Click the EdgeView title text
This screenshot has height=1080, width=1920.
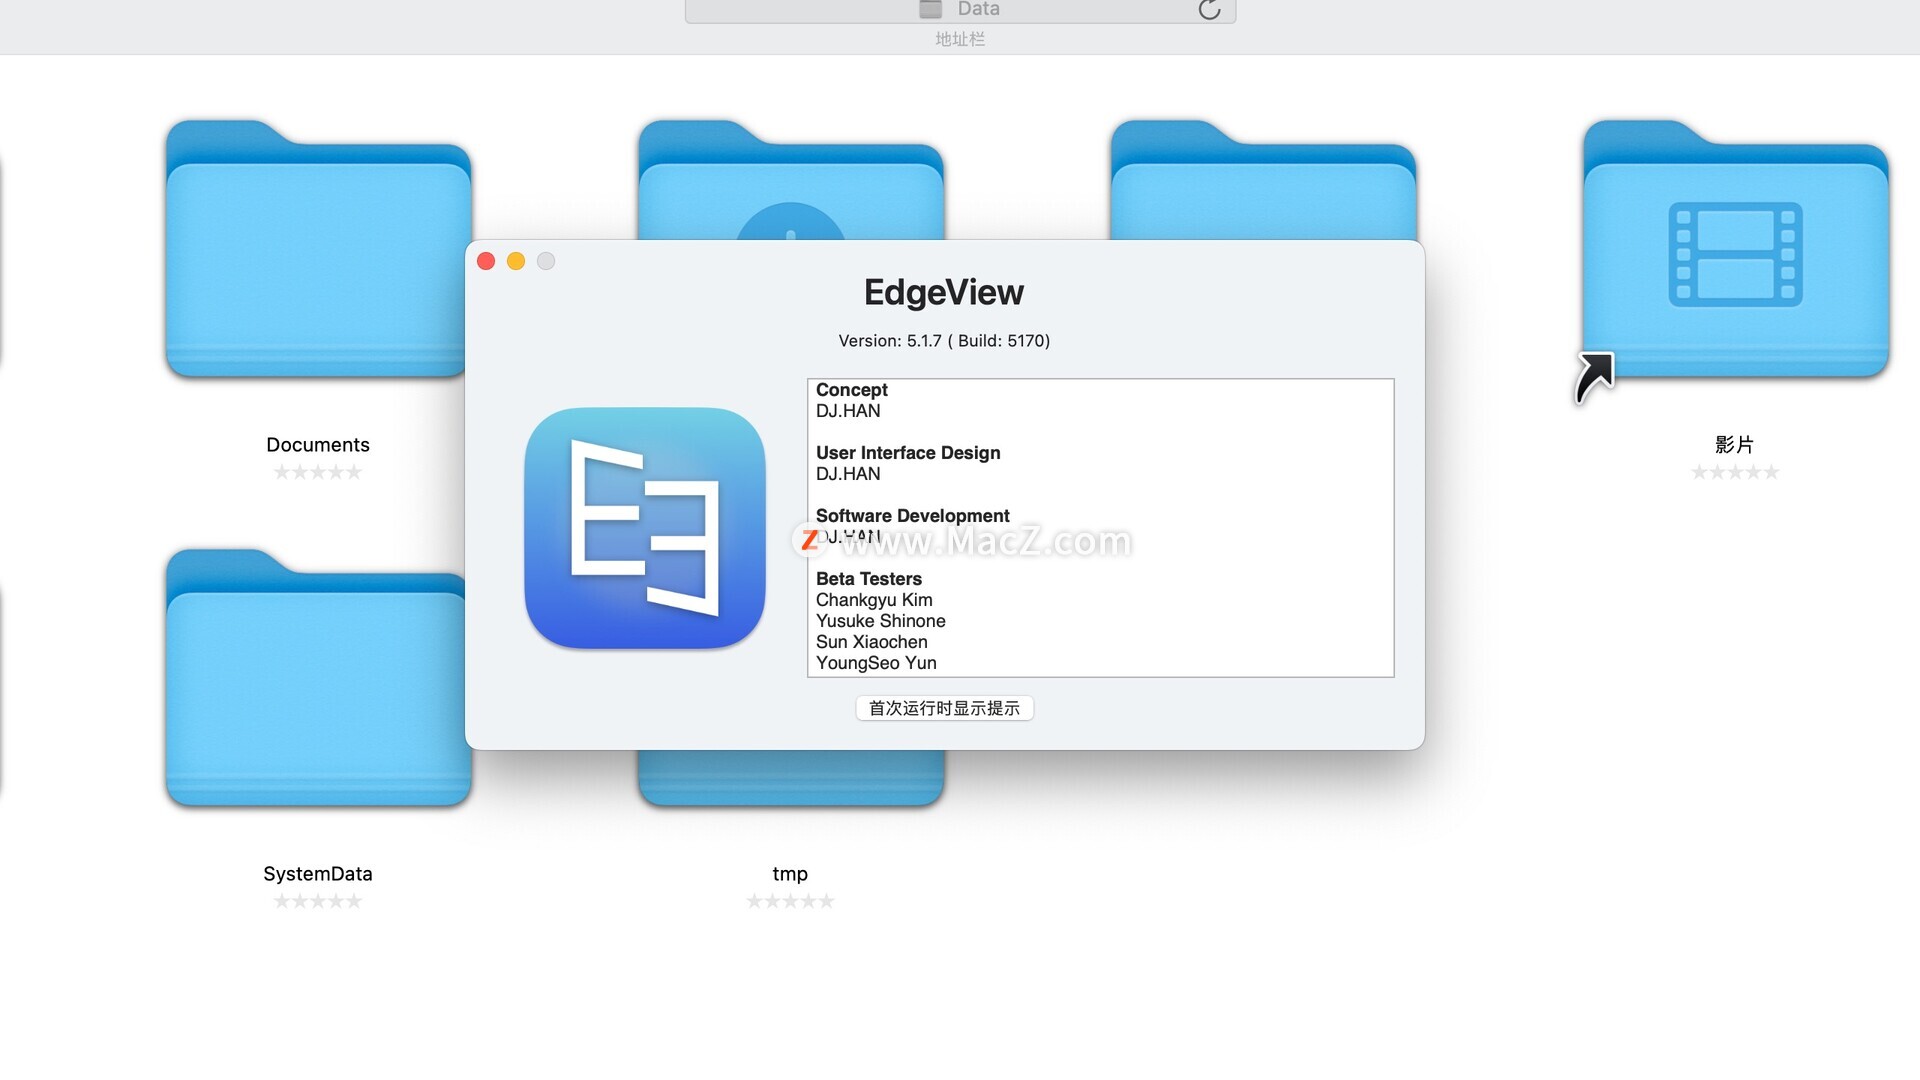tap(944, 292)
